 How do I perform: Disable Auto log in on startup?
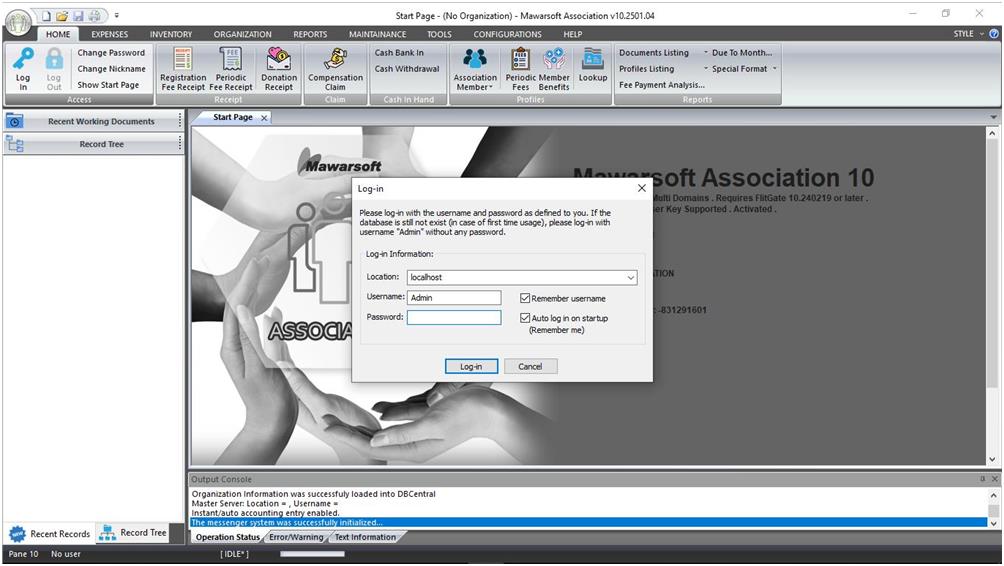525,318
